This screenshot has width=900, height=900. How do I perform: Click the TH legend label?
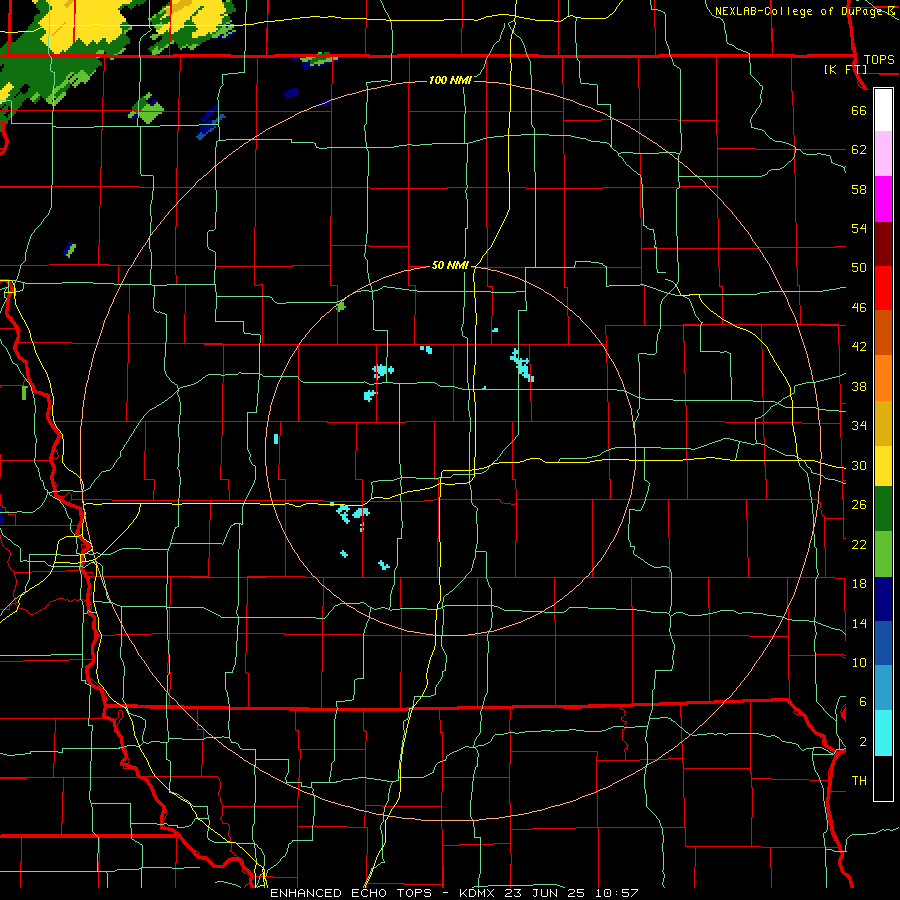(859, 781)
